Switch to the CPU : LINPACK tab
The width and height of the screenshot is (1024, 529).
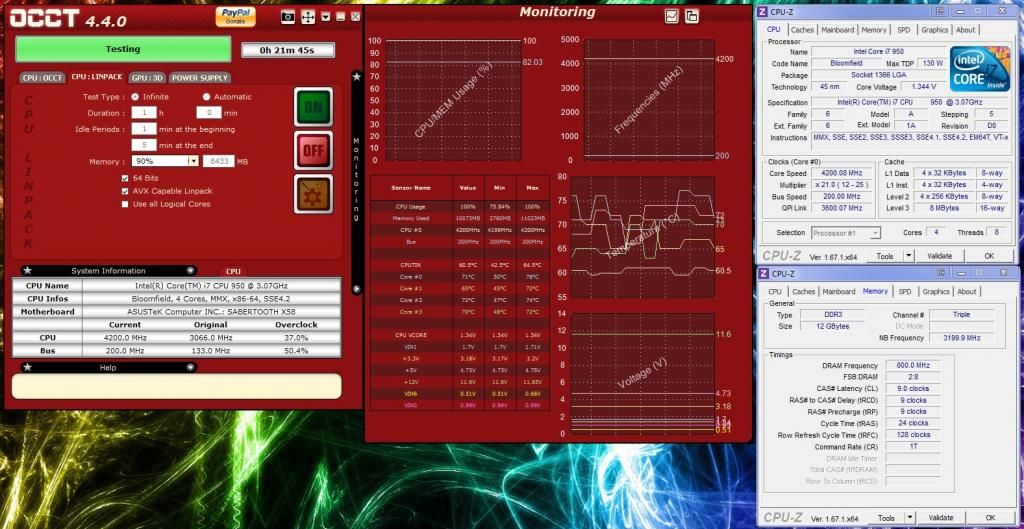click(x=97, y=77)
